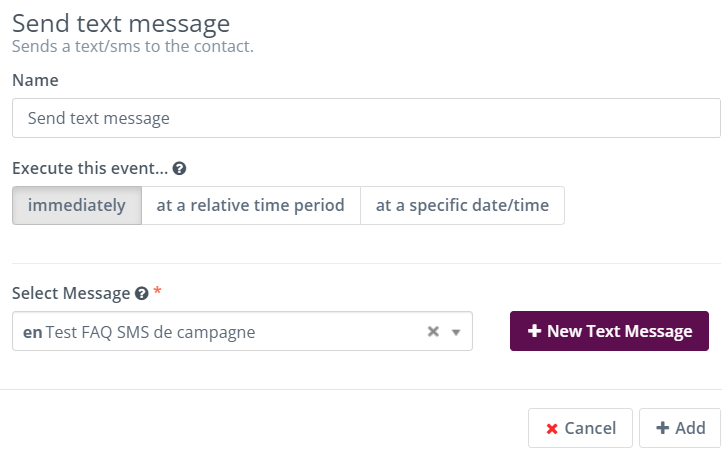
Task: Click the help icon beside Execute this event
Action: (179, 168)
